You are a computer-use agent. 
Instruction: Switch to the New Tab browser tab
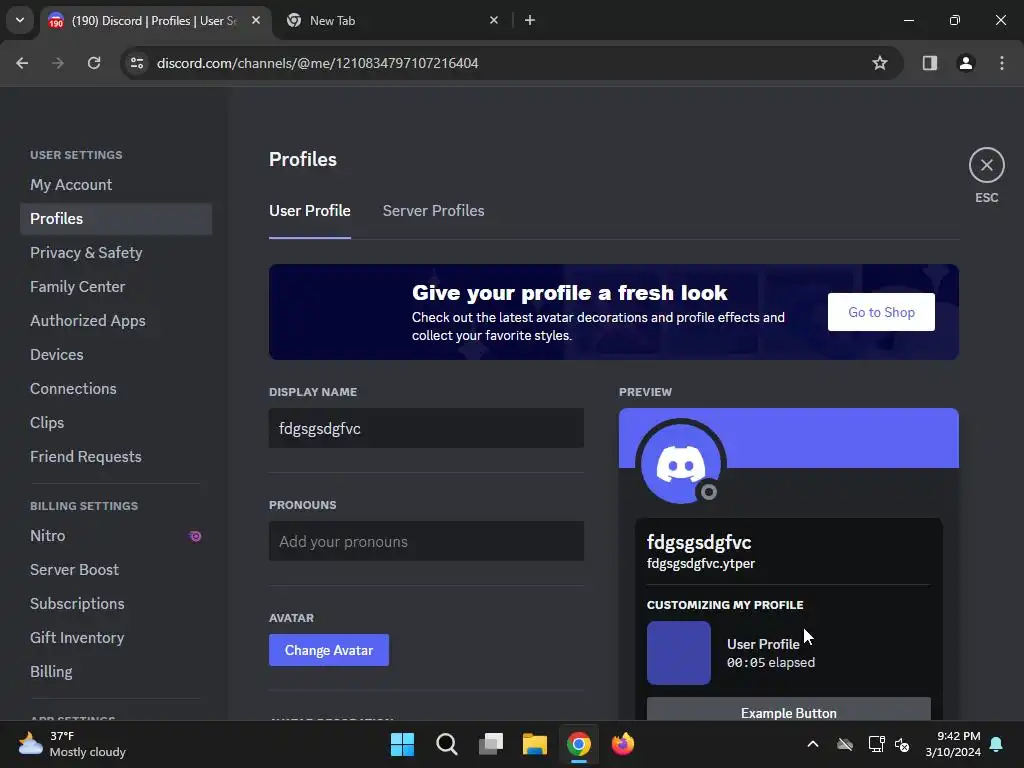pos(391,21)
